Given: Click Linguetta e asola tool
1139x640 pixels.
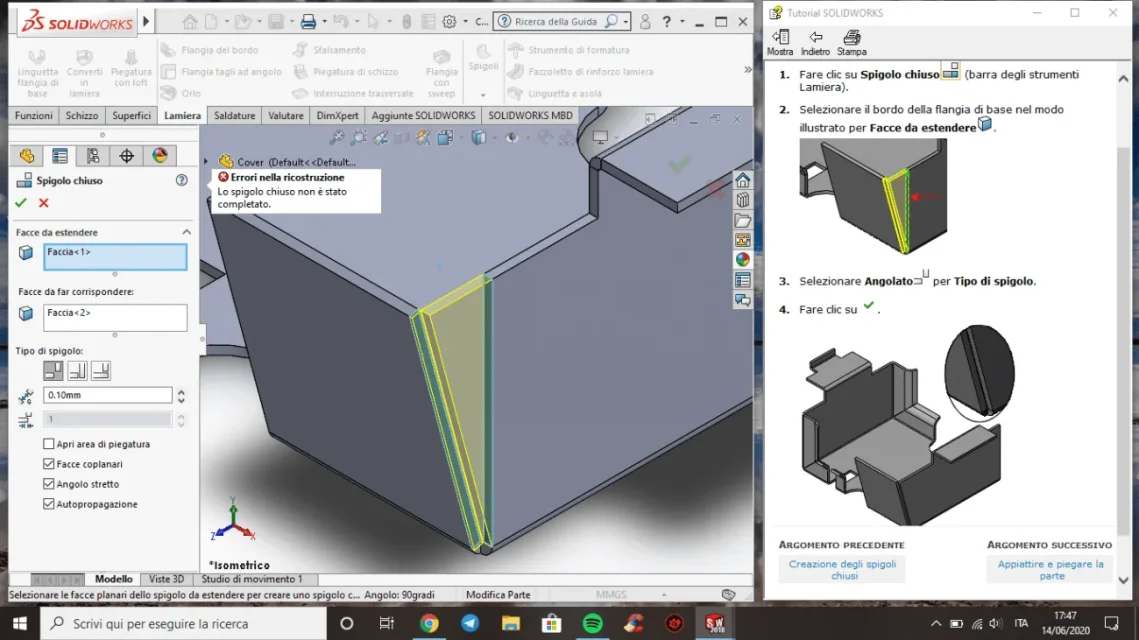Looking at the screenshot, I should tap(555, 93).
